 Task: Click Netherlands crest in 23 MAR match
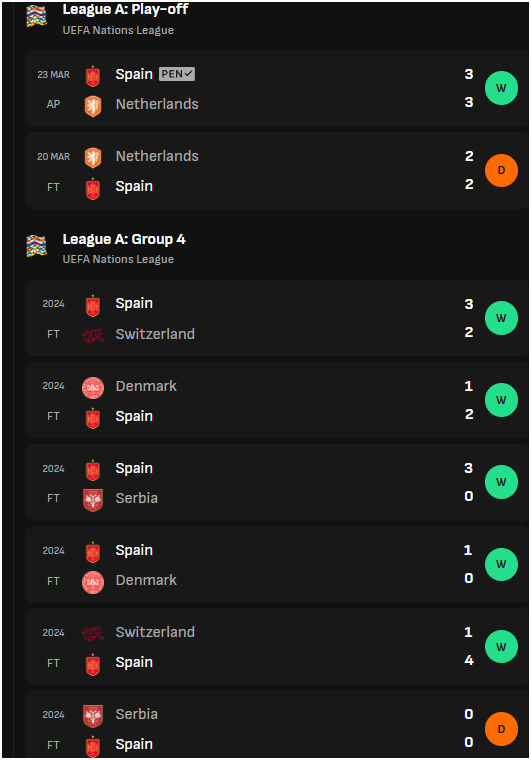pos(93,105)
